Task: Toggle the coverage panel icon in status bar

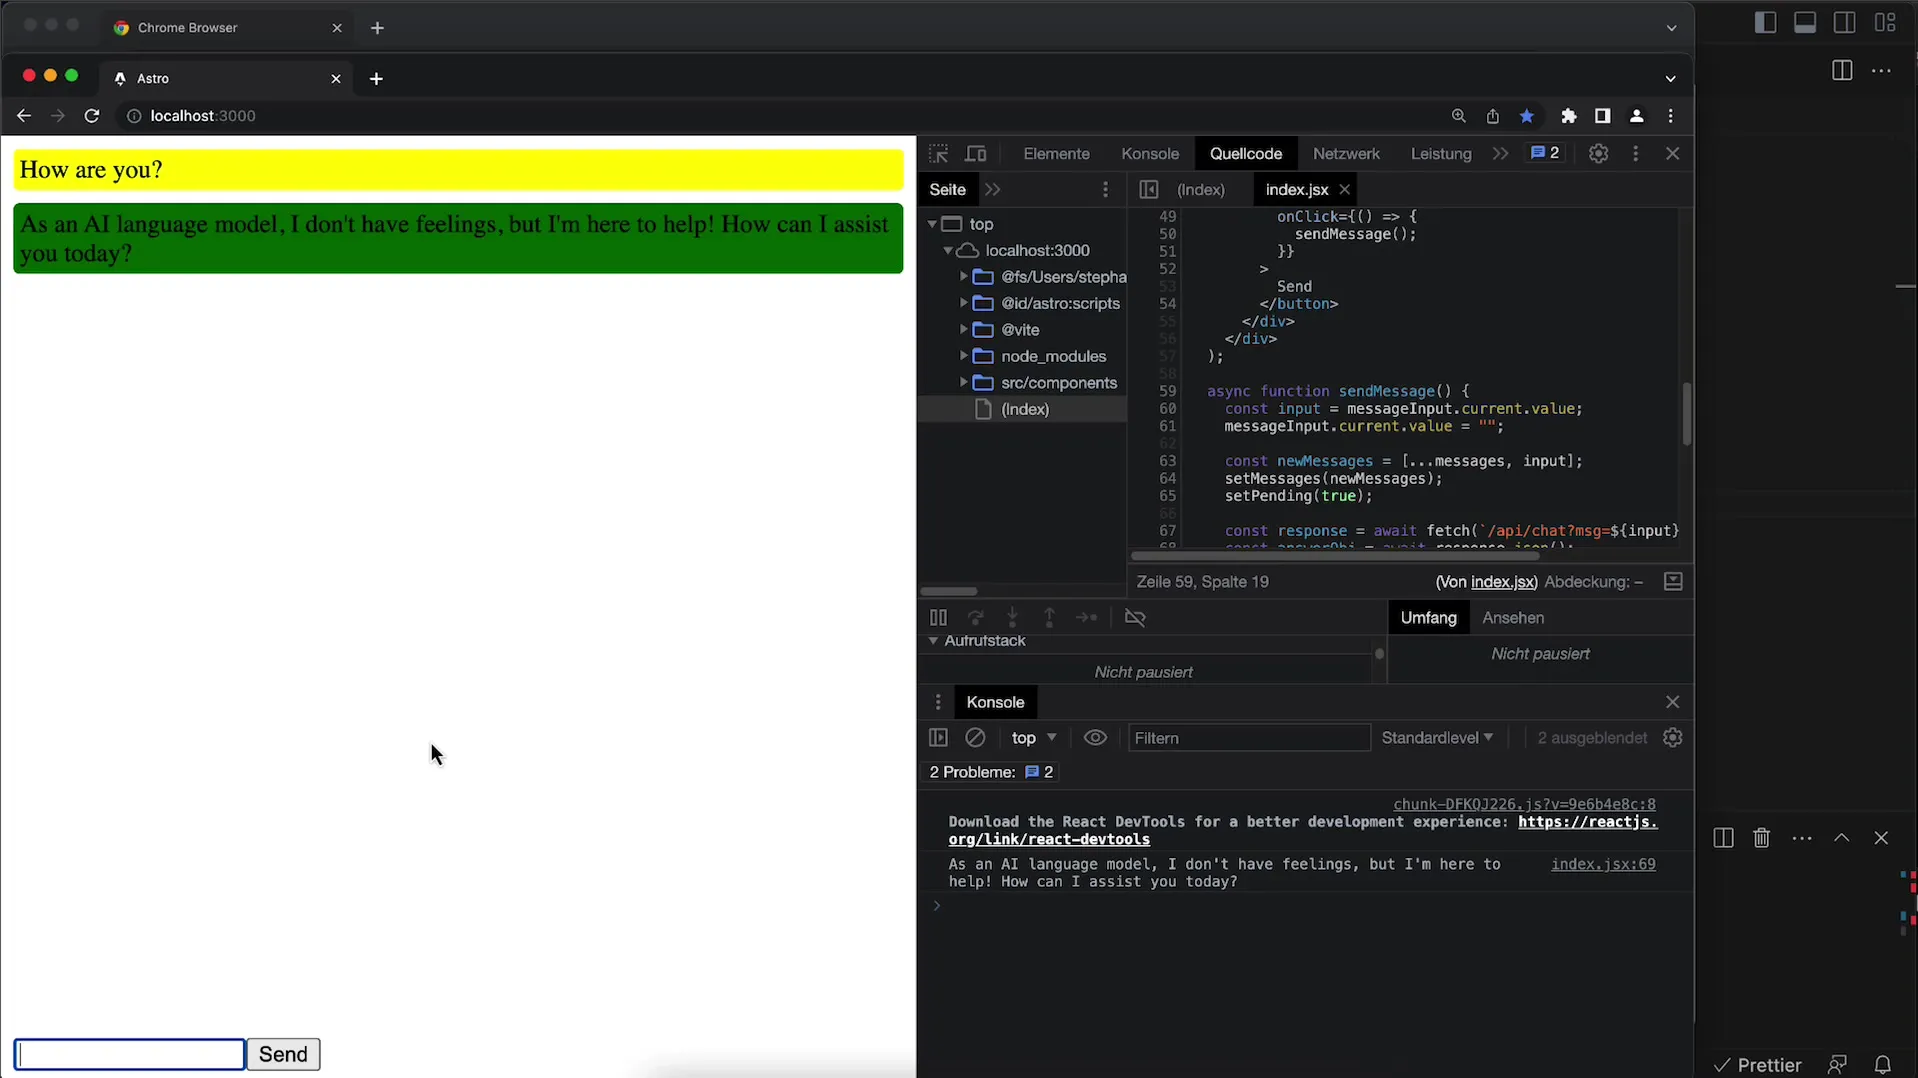Action: 1672,582
